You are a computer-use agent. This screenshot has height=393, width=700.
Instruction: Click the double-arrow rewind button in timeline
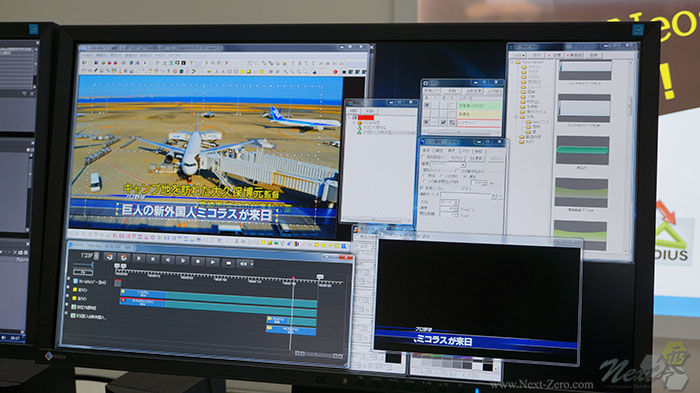(242, 263)
